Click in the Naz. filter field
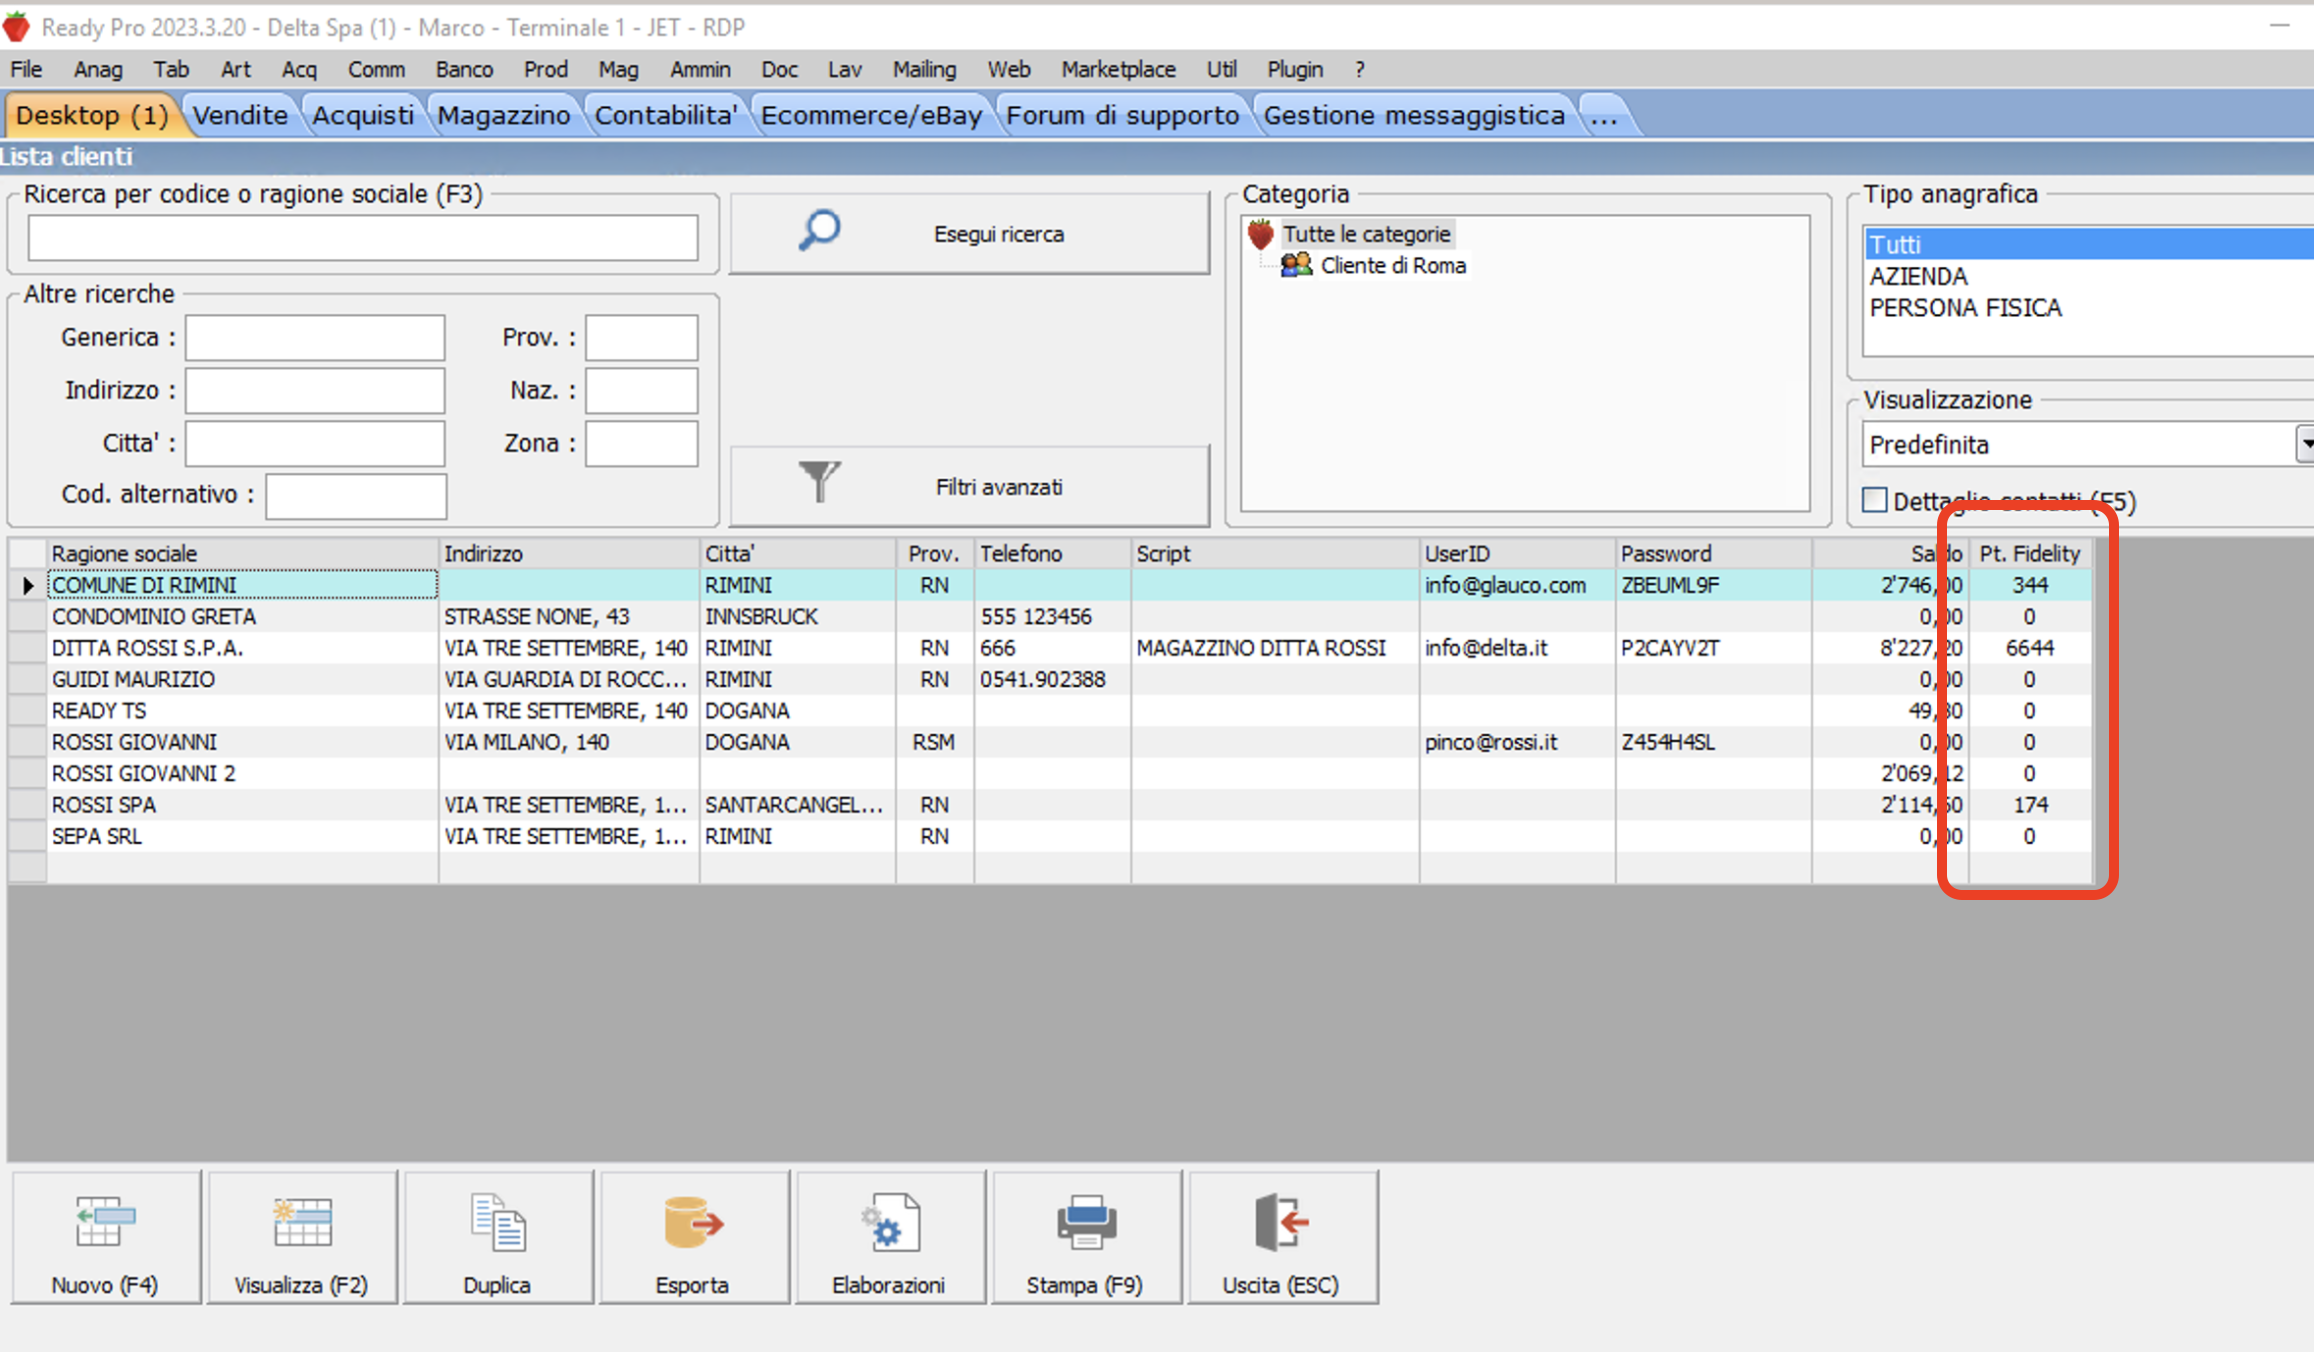Viewport: 2314px width, 1352px height. (x=642, y=390)
